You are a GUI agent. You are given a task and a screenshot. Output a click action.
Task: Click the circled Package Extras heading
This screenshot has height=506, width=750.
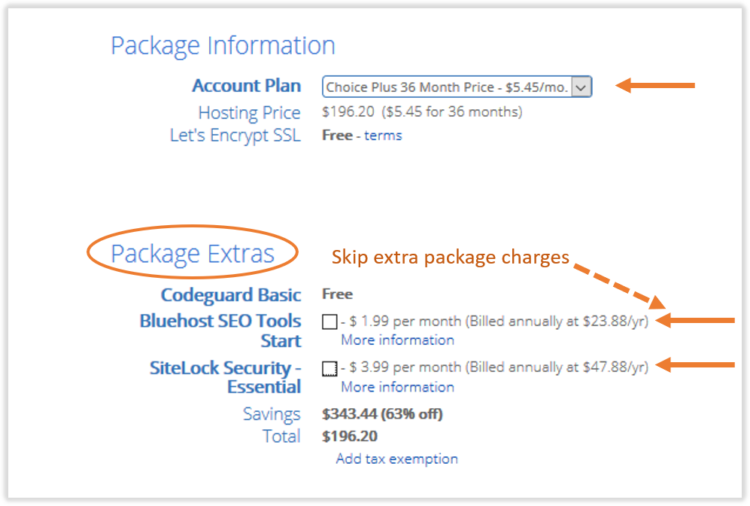pyautogui.click(x=192, y=254)
